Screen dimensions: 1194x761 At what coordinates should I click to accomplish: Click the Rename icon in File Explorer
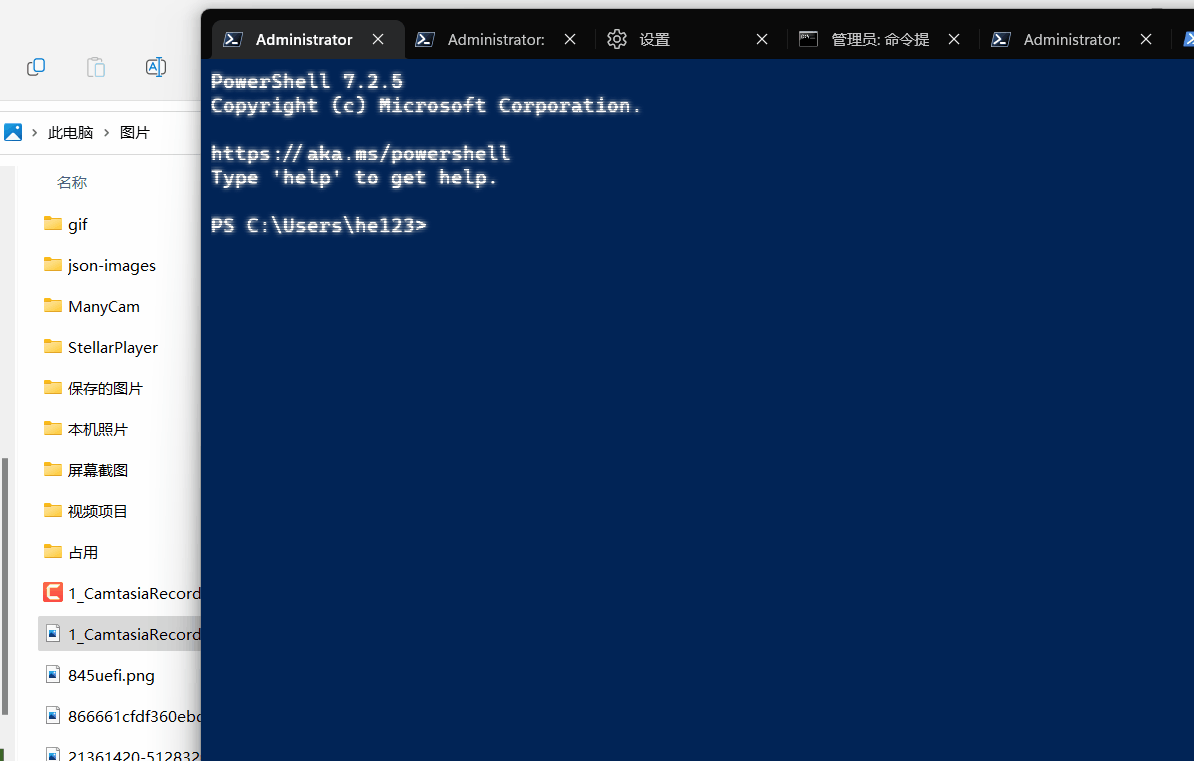click(156, 66)
